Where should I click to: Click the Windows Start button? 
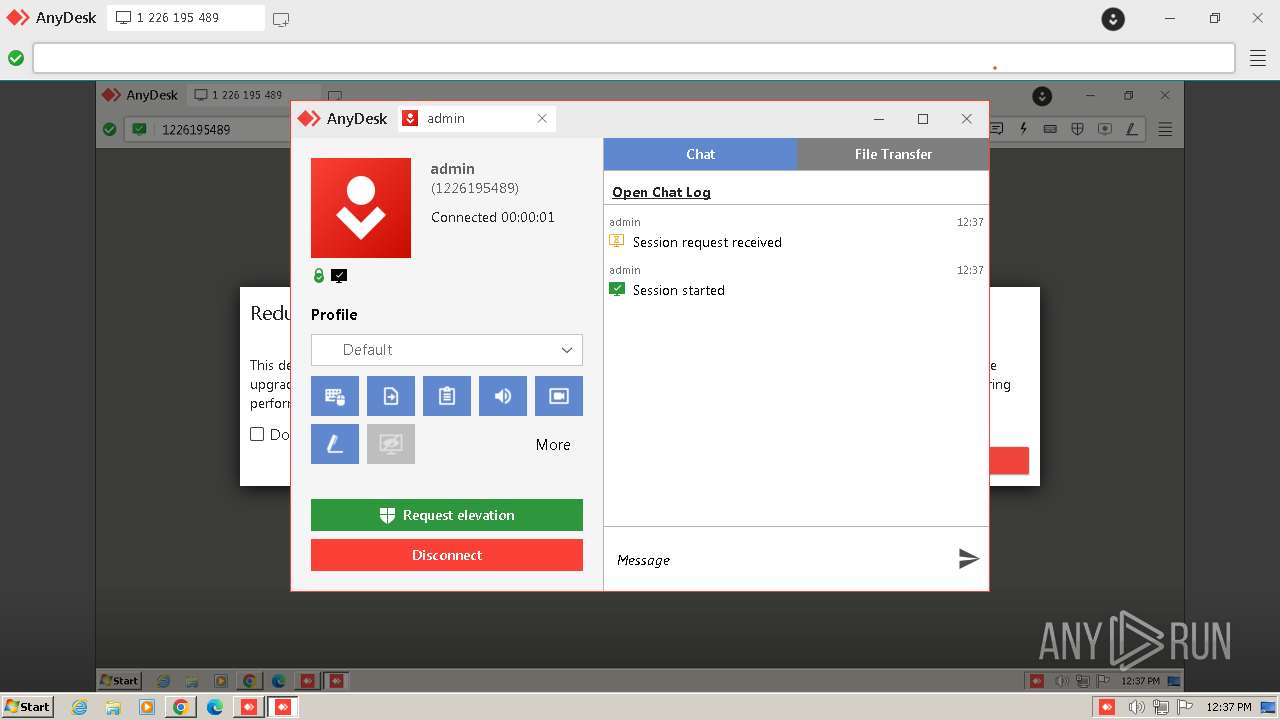28,707
